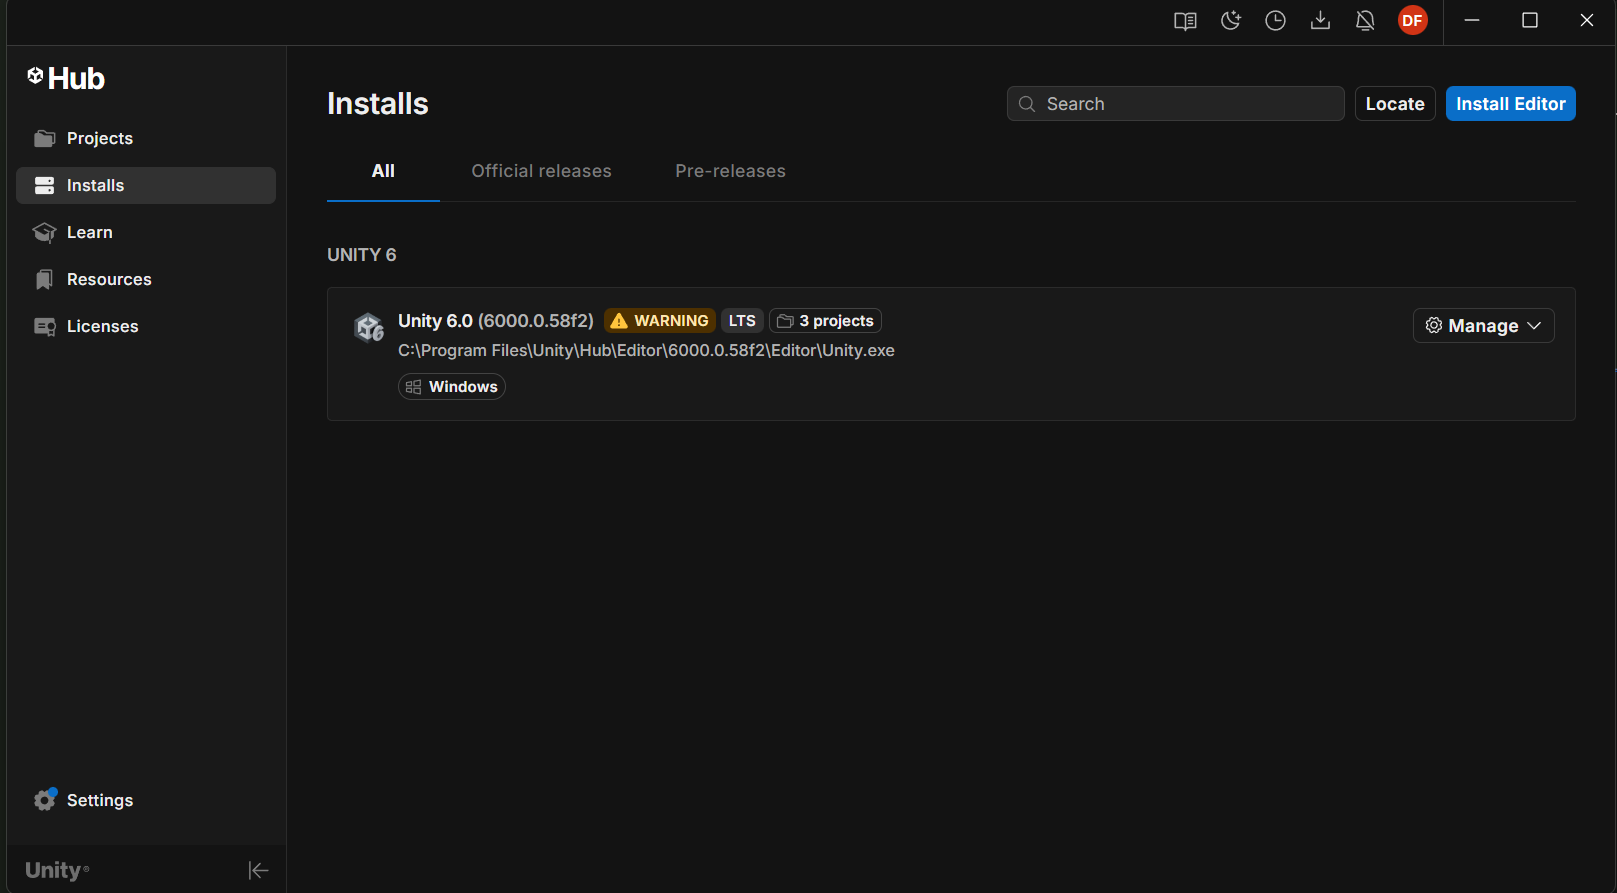Open the Licenses section
Image resolution: width=1617 pixels, height=893 pixels.
[146, 326]
